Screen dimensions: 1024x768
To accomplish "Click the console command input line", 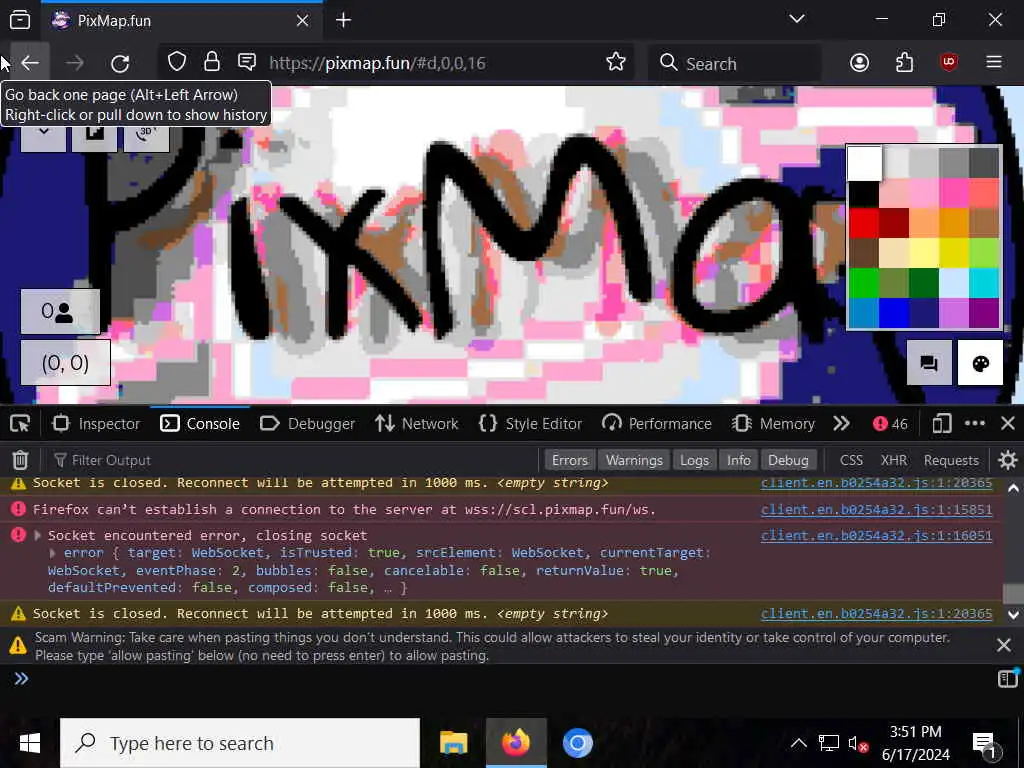I will [509, 679].
